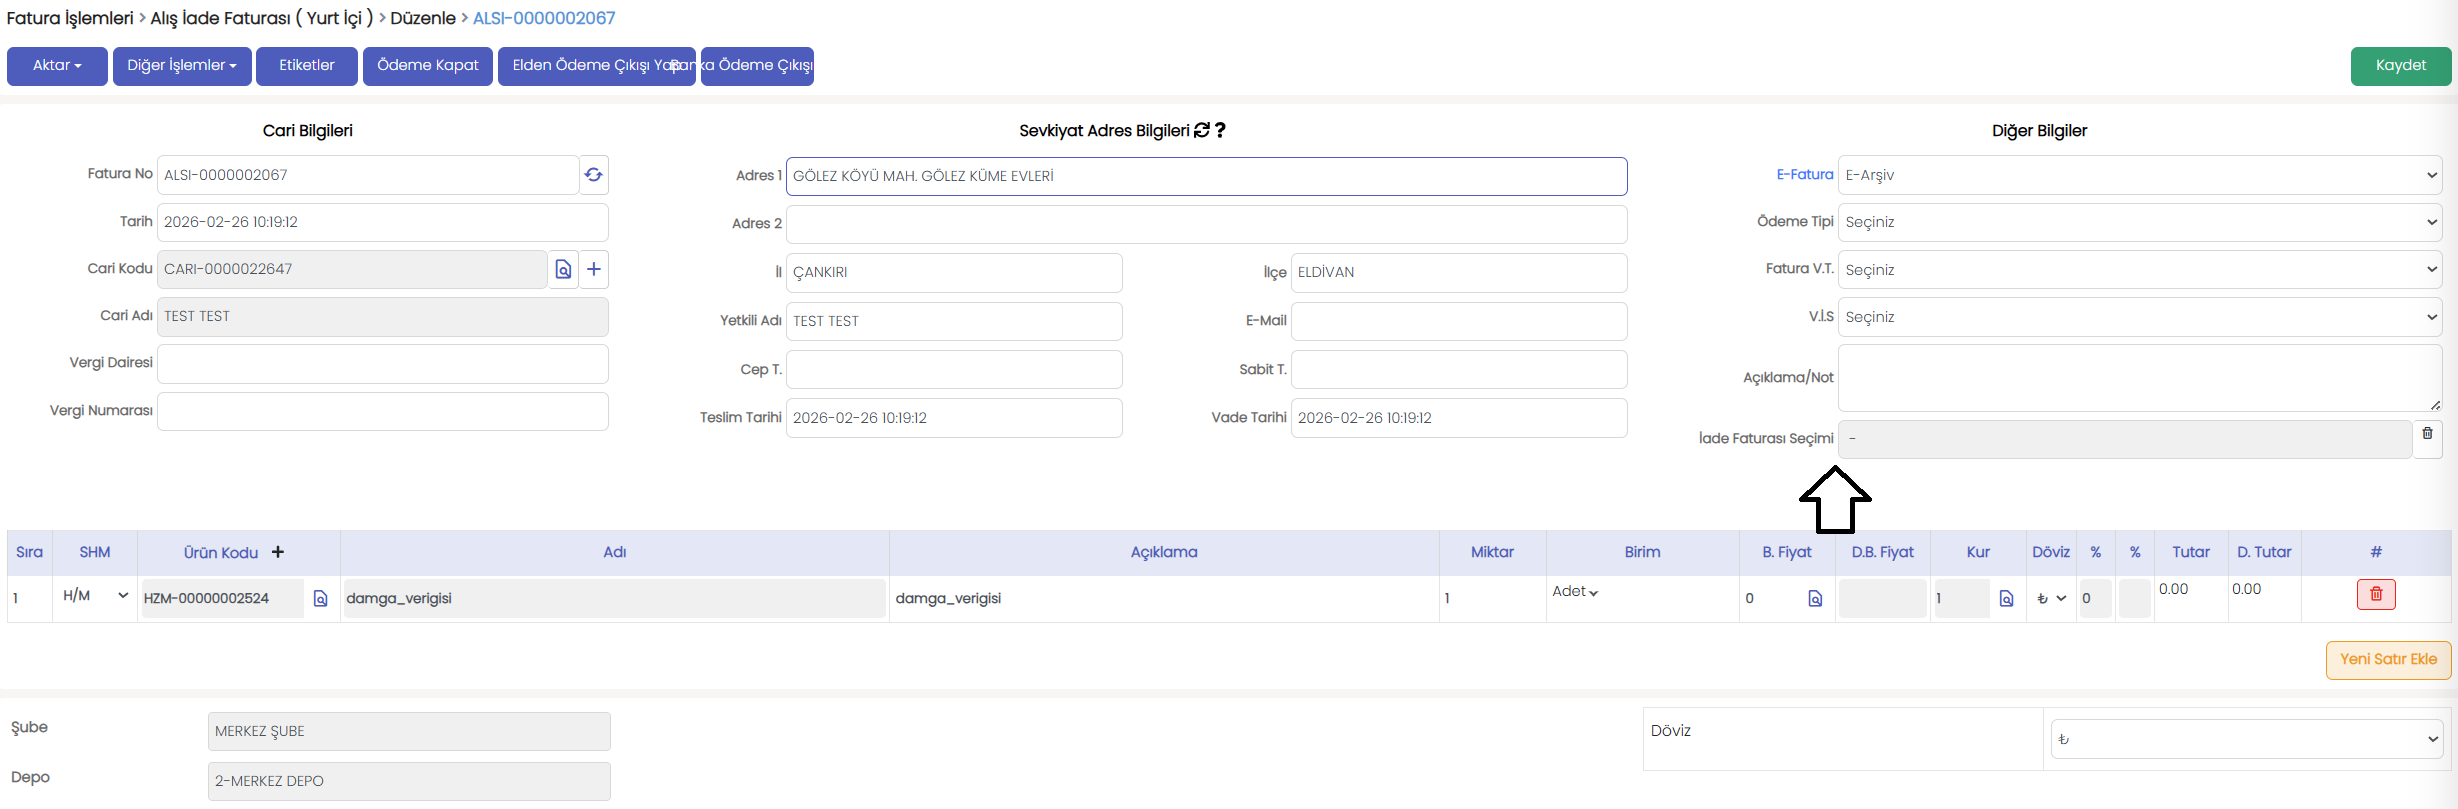Viewport: 2458px width, 809px height.
Task: Click the green Kaydet button
Action: coord(2400,66)
